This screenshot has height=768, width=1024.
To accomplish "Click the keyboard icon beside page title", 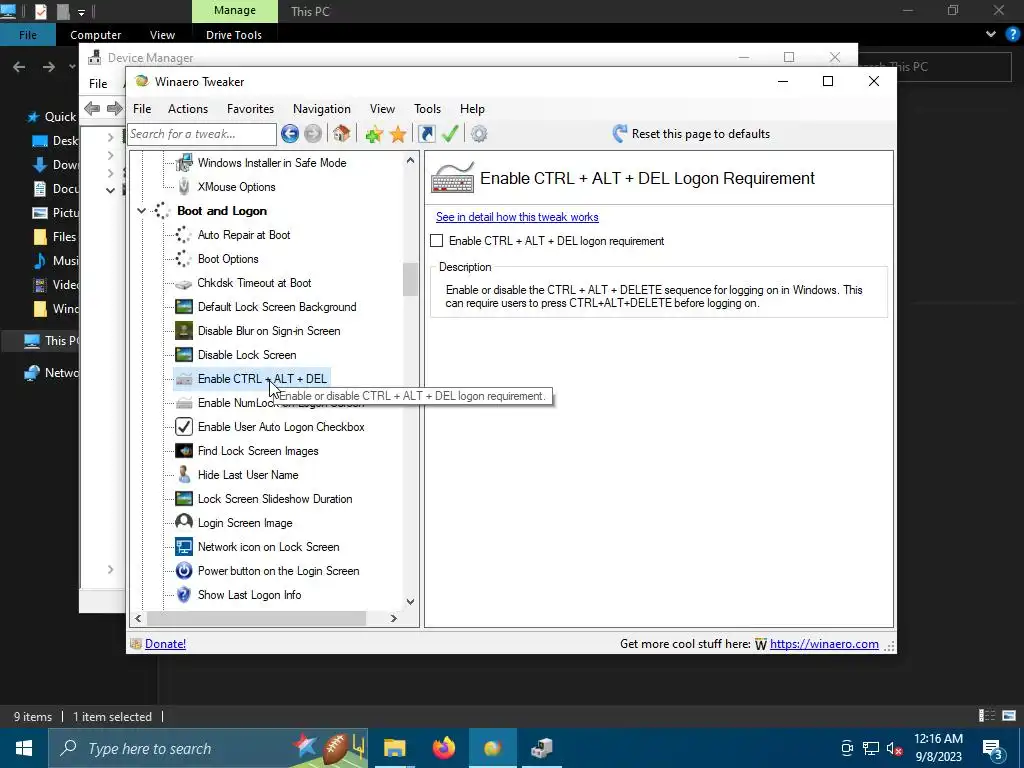I will (453, 178).
